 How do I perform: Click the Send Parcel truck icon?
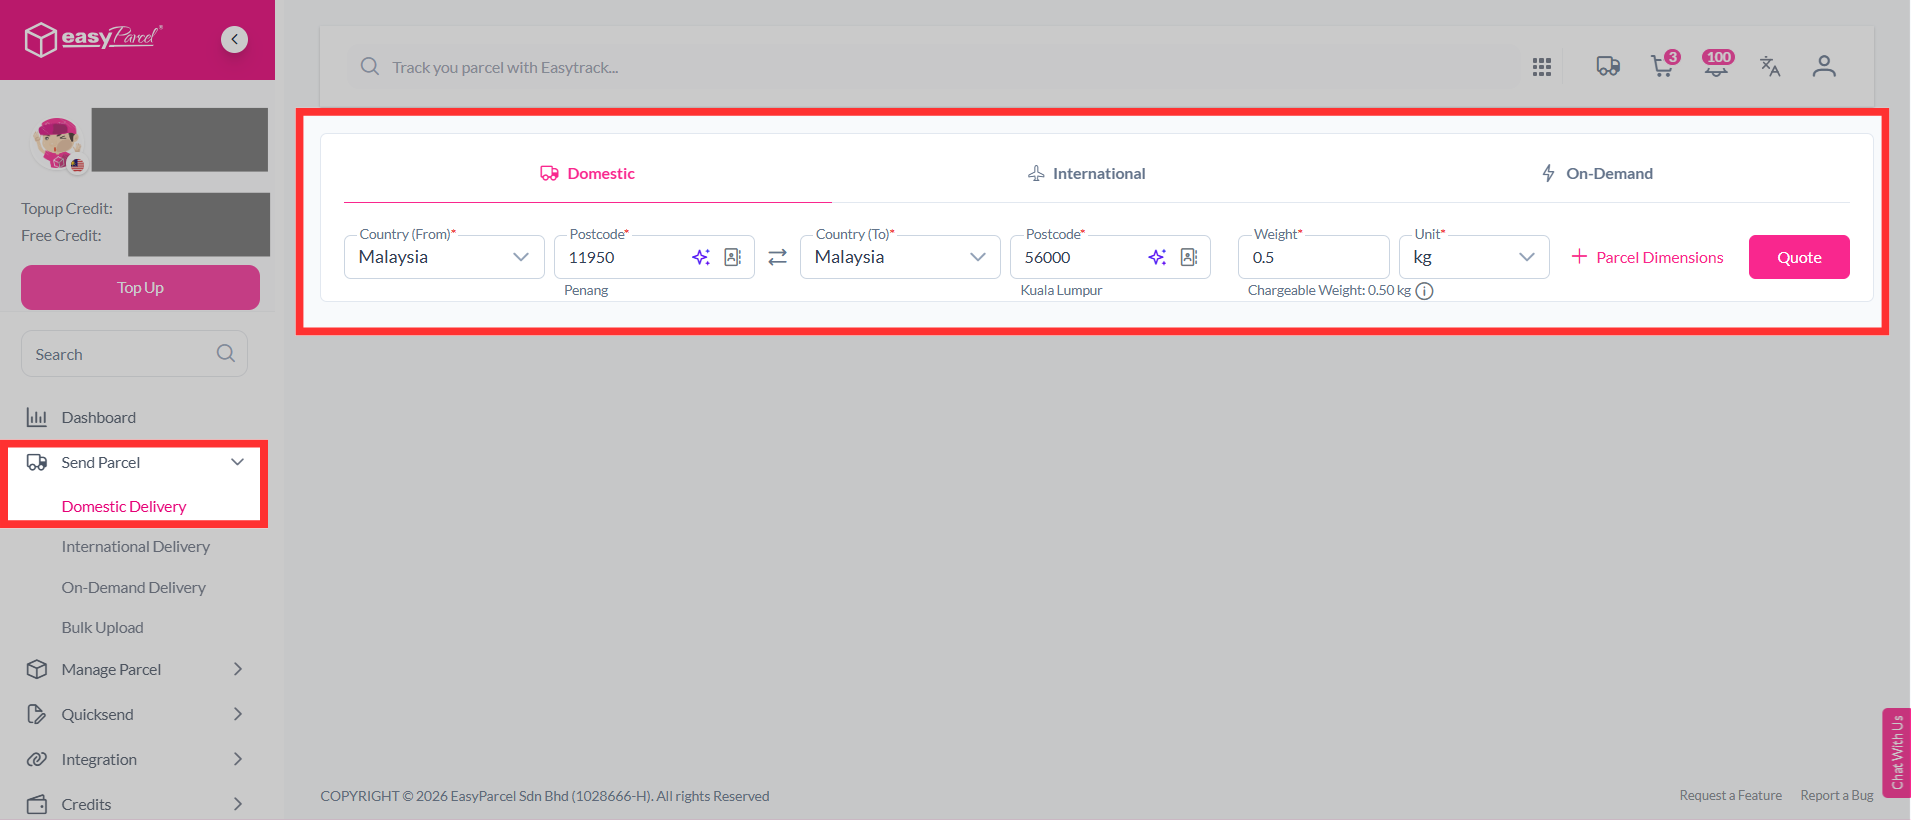pos(37,462)
